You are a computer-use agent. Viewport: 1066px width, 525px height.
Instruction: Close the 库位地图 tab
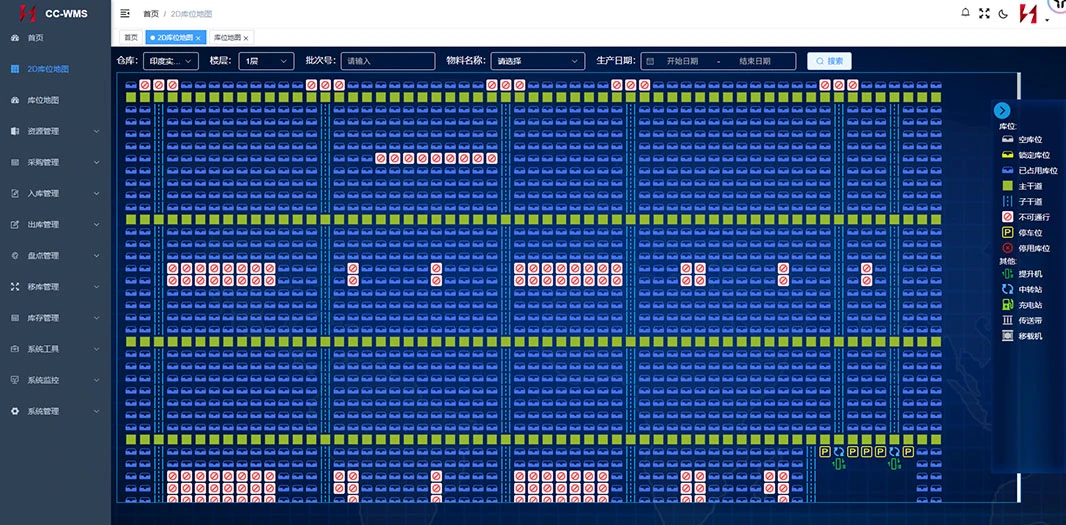pos(245,38)
